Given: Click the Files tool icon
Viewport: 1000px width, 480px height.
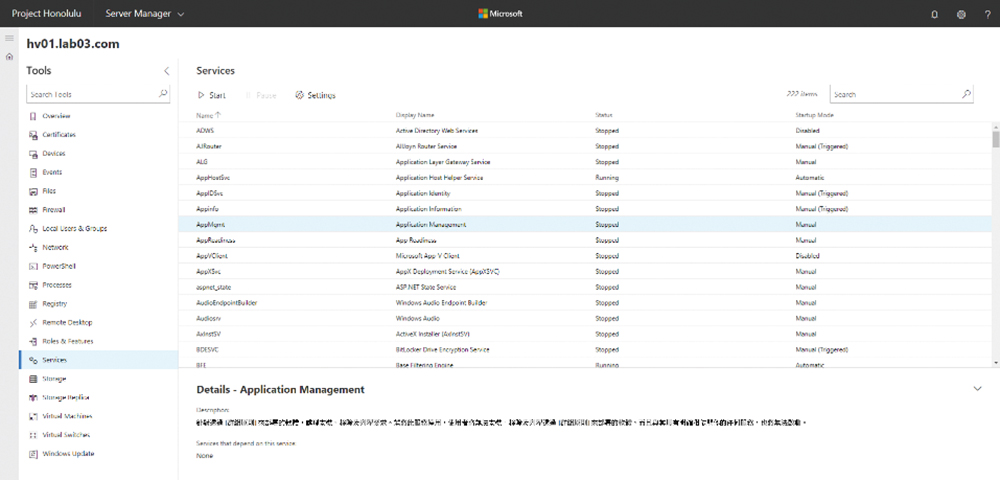Looking at the screenshot, I should pos(33,191).
